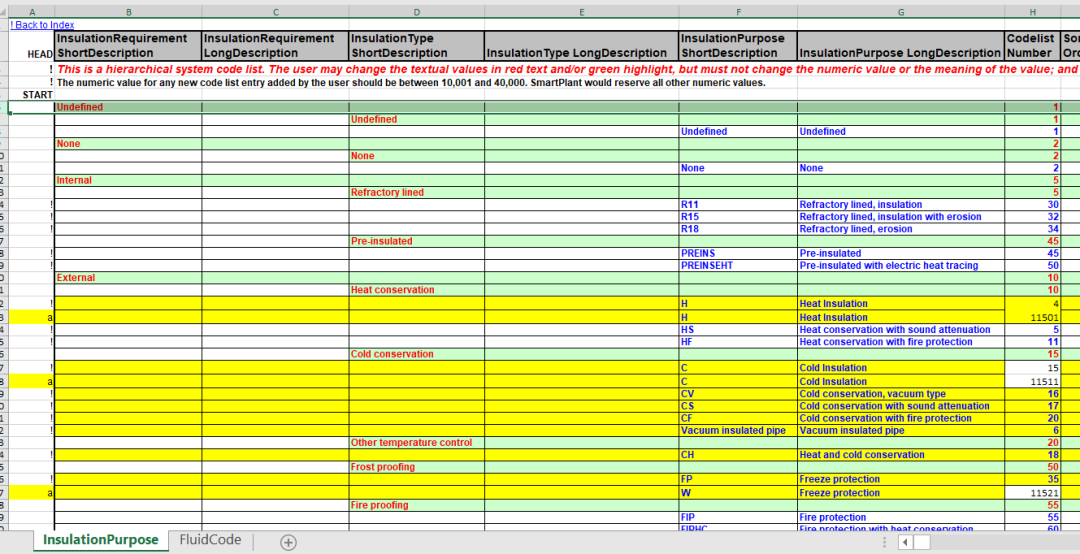
Task: Select the Internal requirement cell
Action: click(x=128, y=181)
